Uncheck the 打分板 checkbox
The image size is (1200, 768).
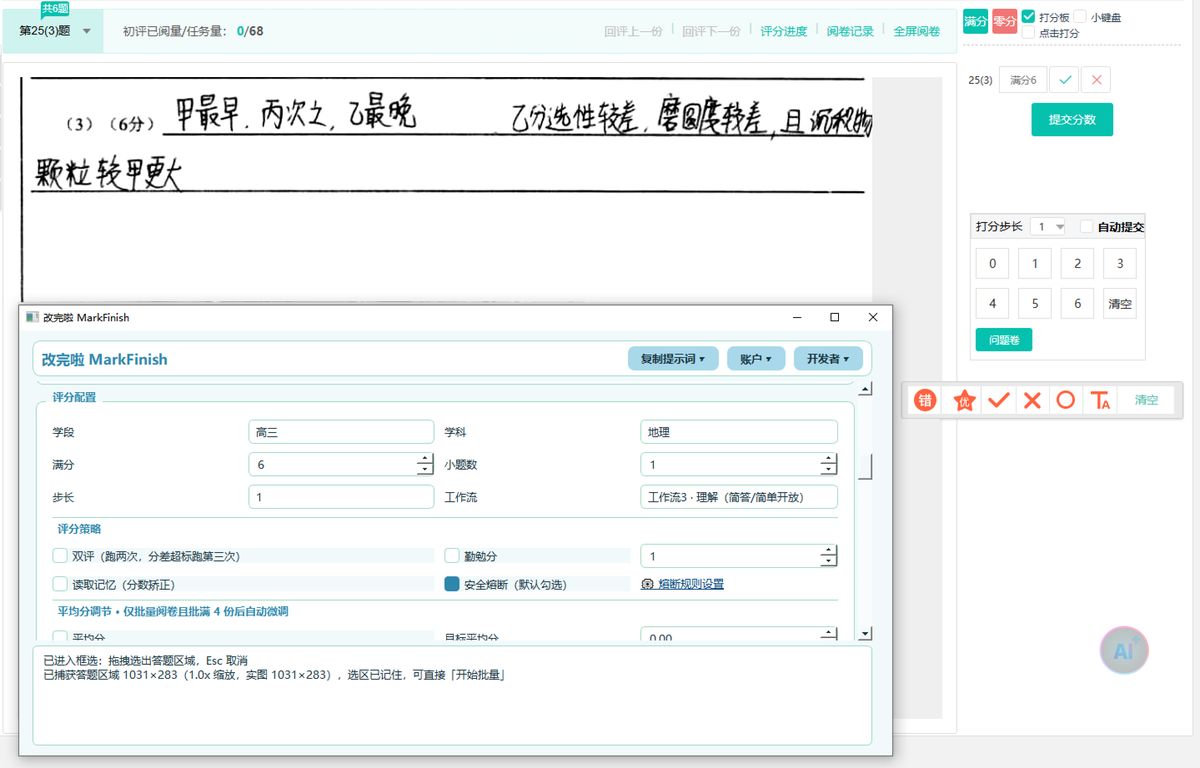point(1029,17)
